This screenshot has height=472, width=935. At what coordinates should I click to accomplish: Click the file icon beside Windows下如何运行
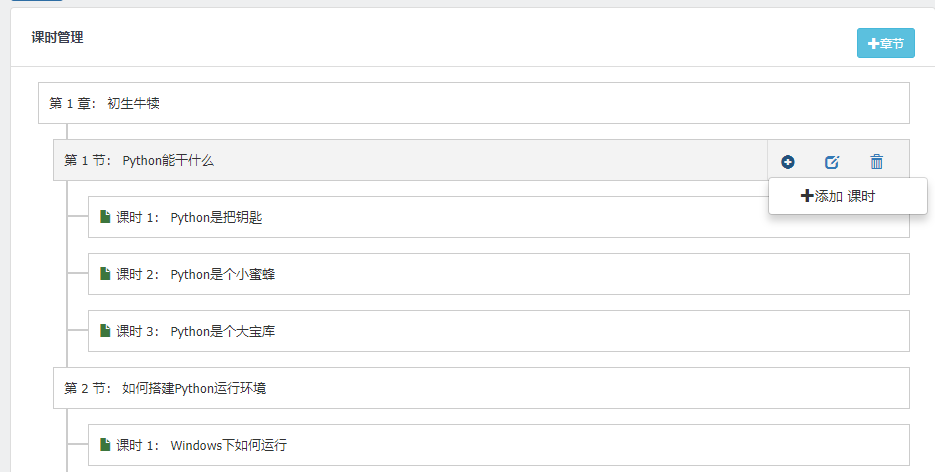click(105, 445)
